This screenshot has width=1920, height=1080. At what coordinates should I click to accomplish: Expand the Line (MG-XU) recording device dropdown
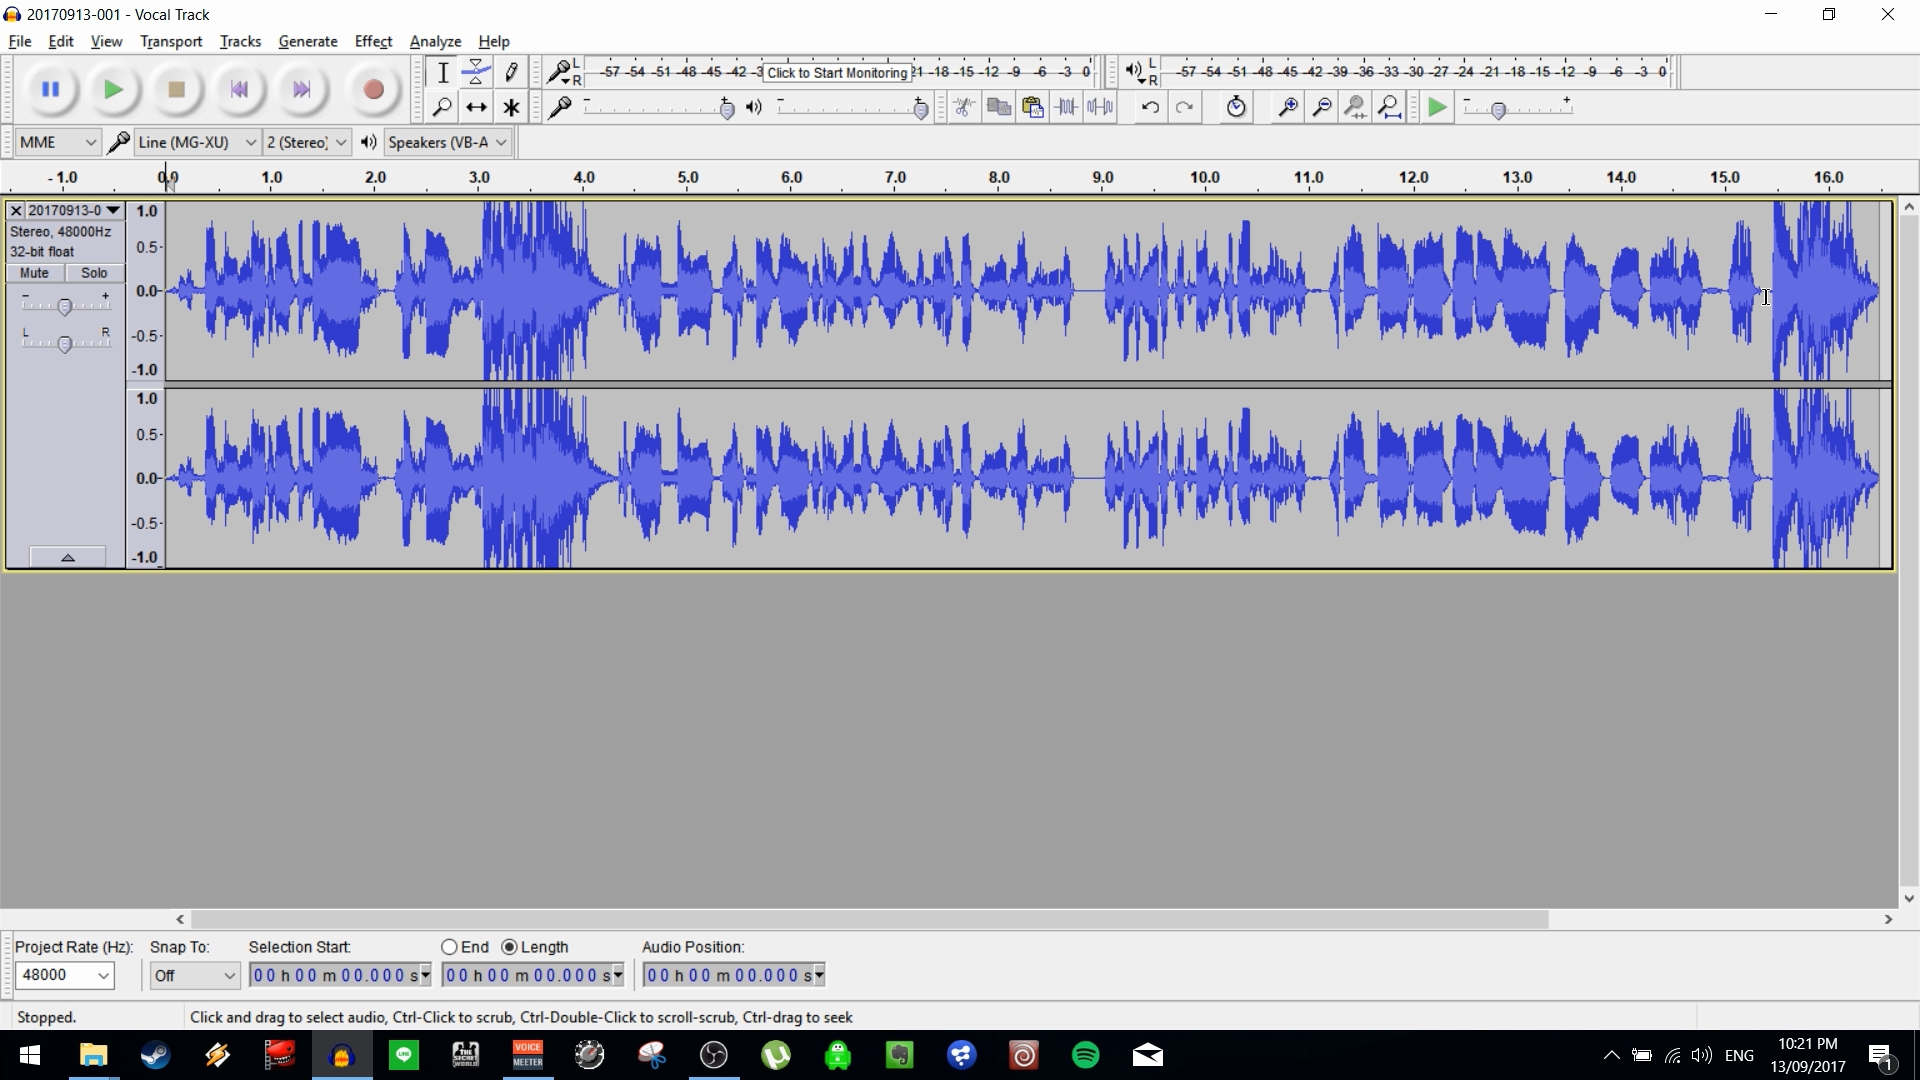[x=250, y=142]
